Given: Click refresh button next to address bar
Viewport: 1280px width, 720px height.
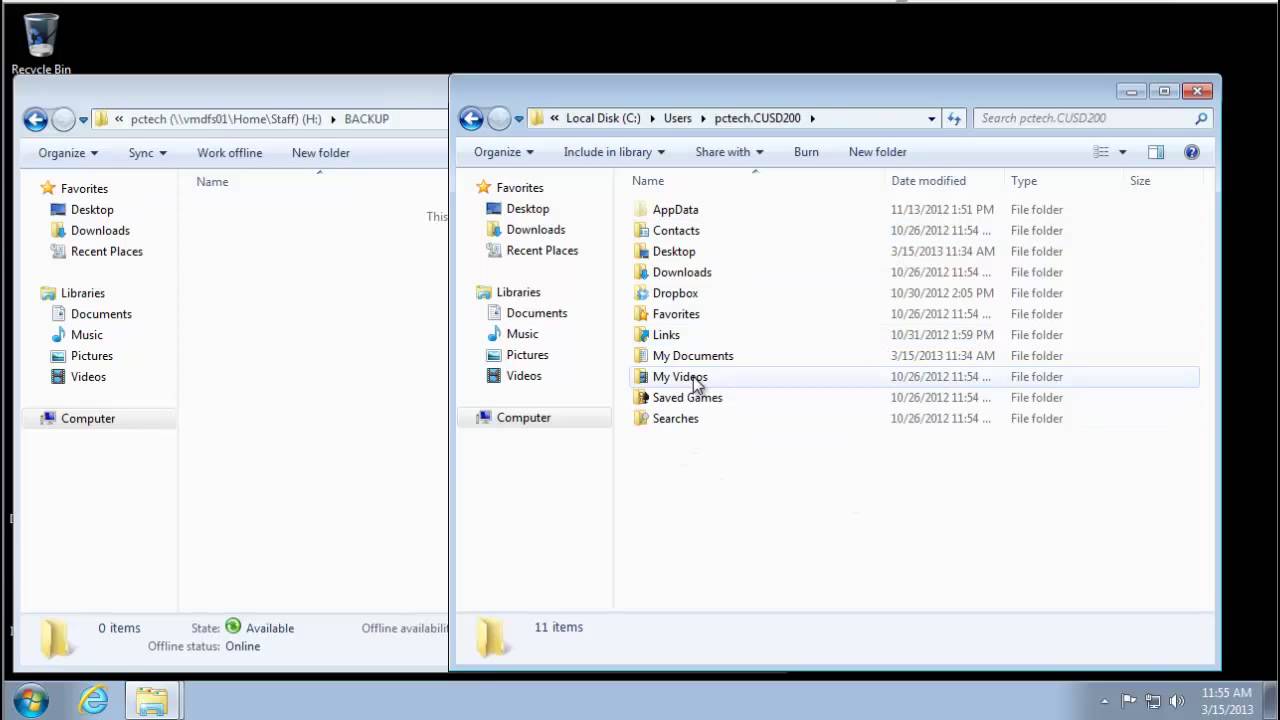Looking at the screenshot, I should [954, 118].
